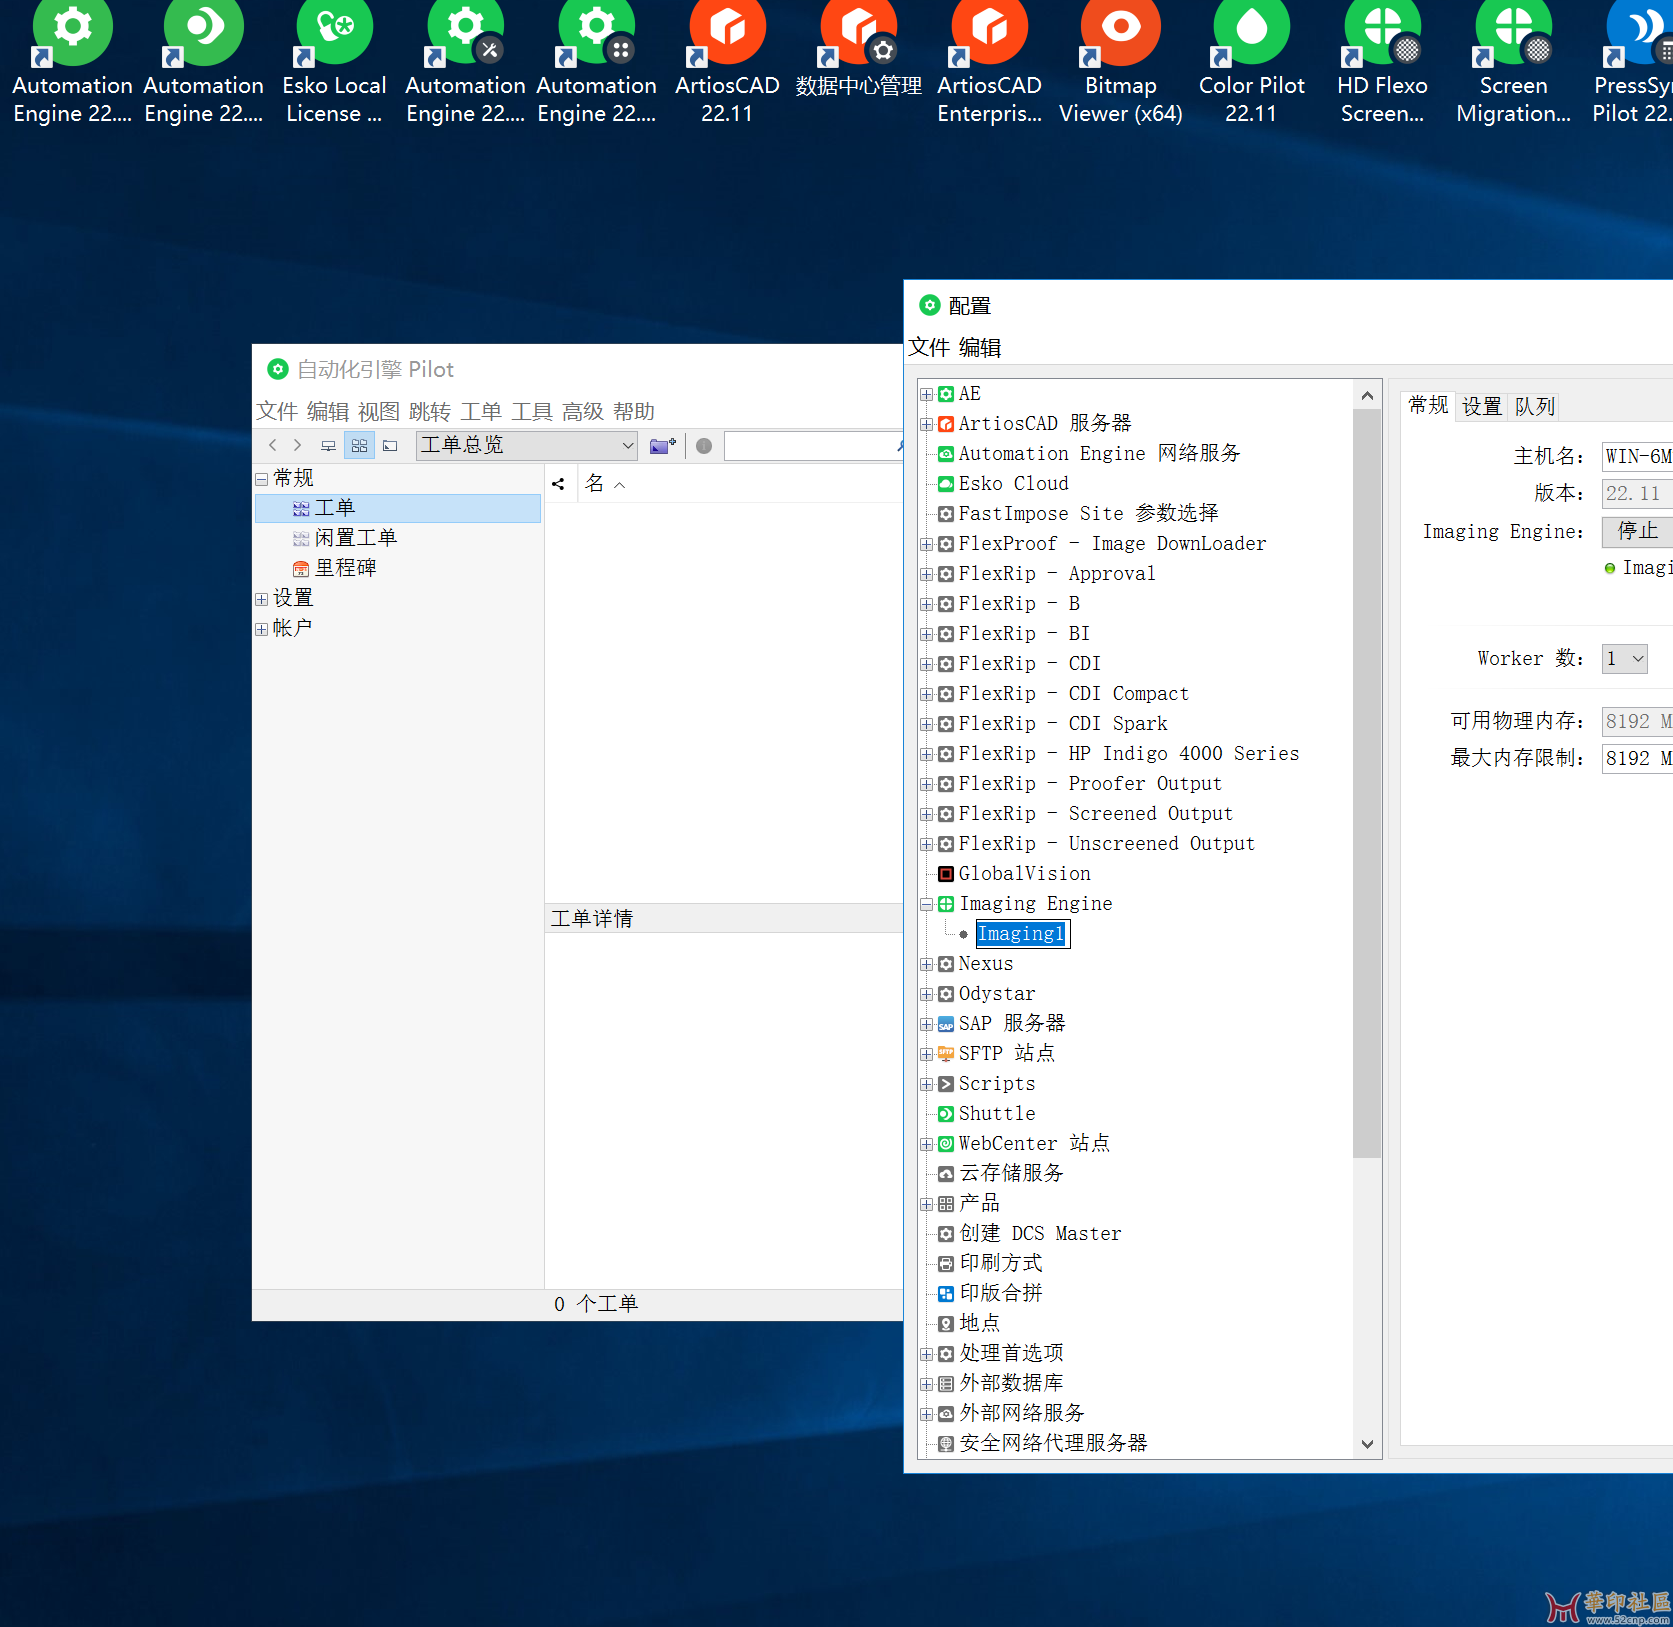Open the 工具 menu in the Pilot window

click(x=532, y=412)
